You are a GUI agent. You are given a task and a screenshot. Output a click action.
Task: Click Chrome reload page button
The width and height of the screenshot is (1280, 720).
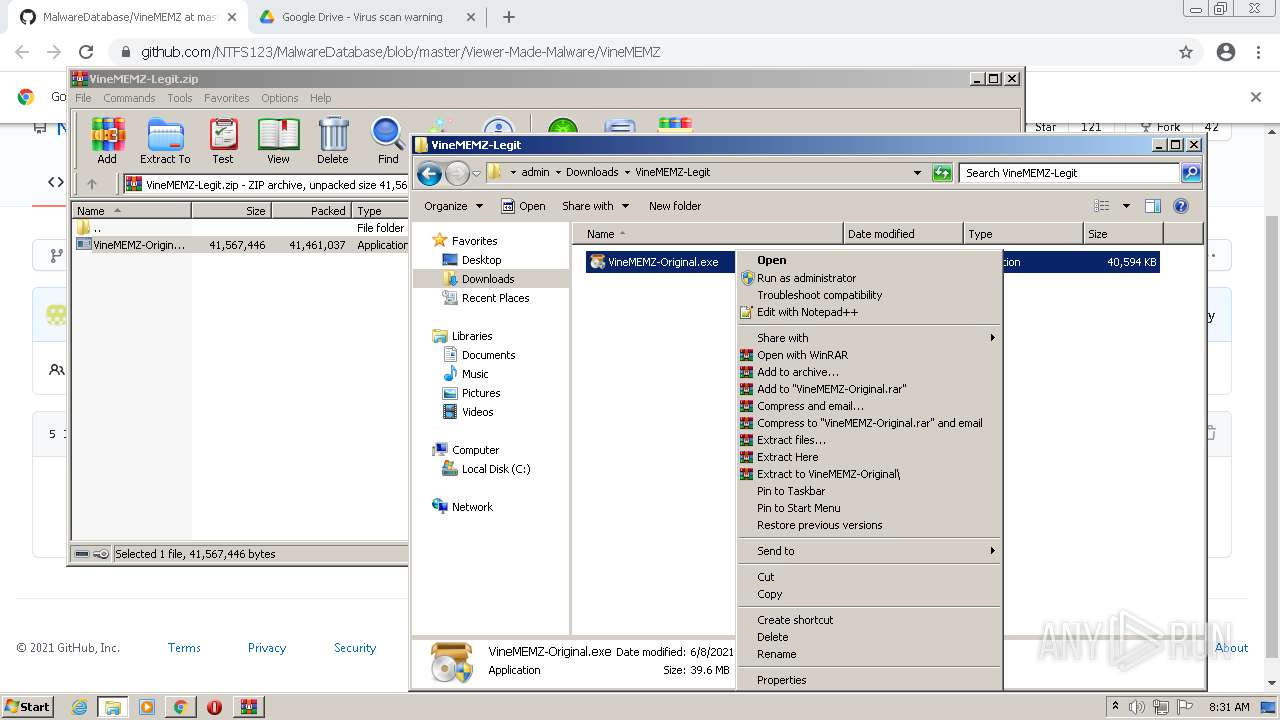point(86,52)
